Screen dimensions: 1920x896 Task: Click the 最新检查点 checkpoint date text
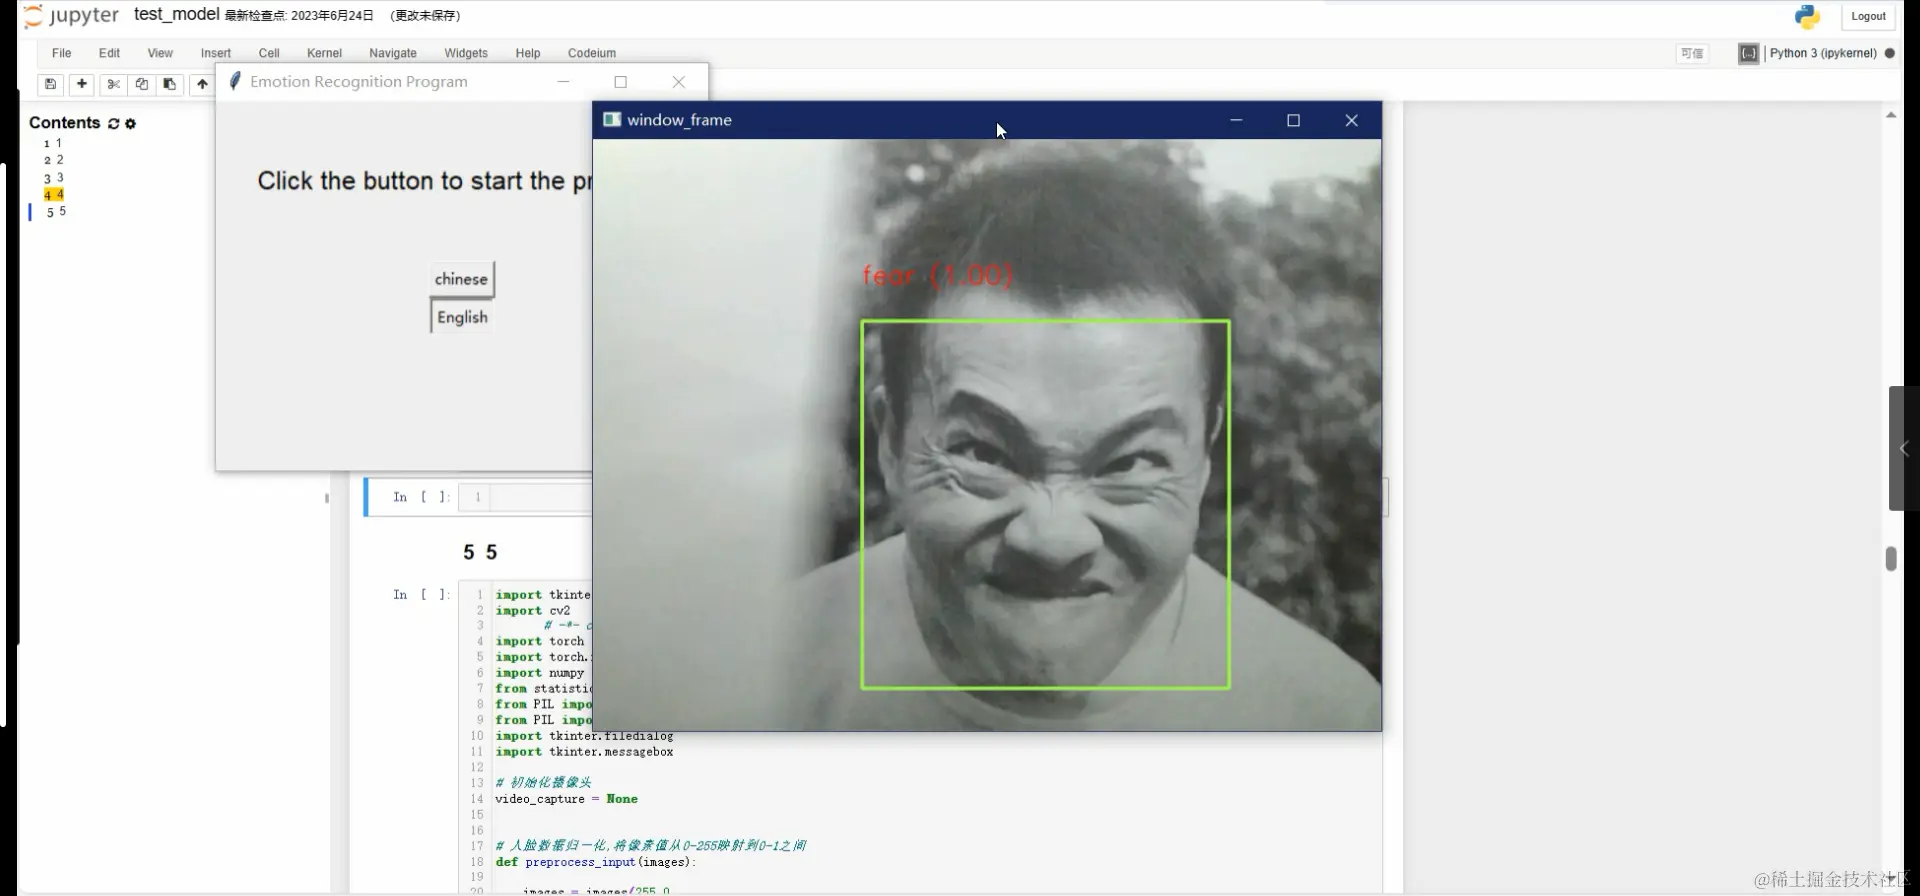pos(299,16)
